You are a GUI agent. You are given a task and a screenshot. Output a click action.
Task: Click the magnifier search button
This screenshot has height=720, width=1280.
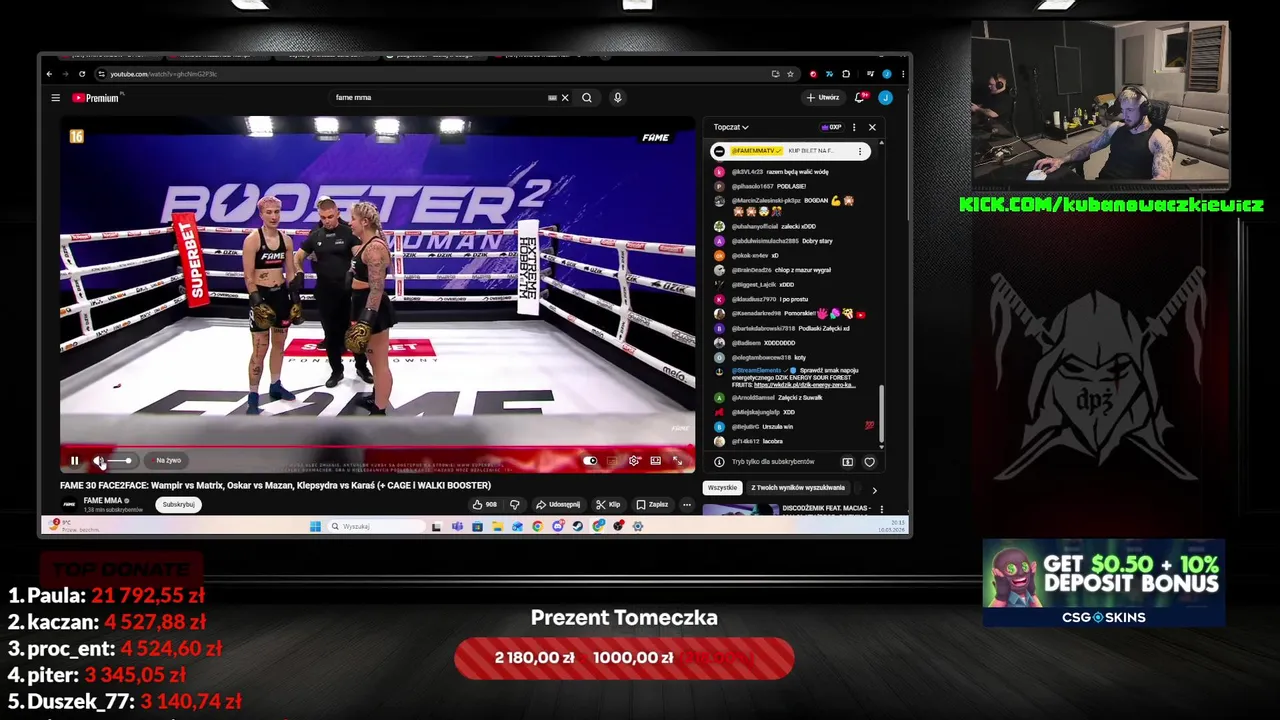point(587,98)
